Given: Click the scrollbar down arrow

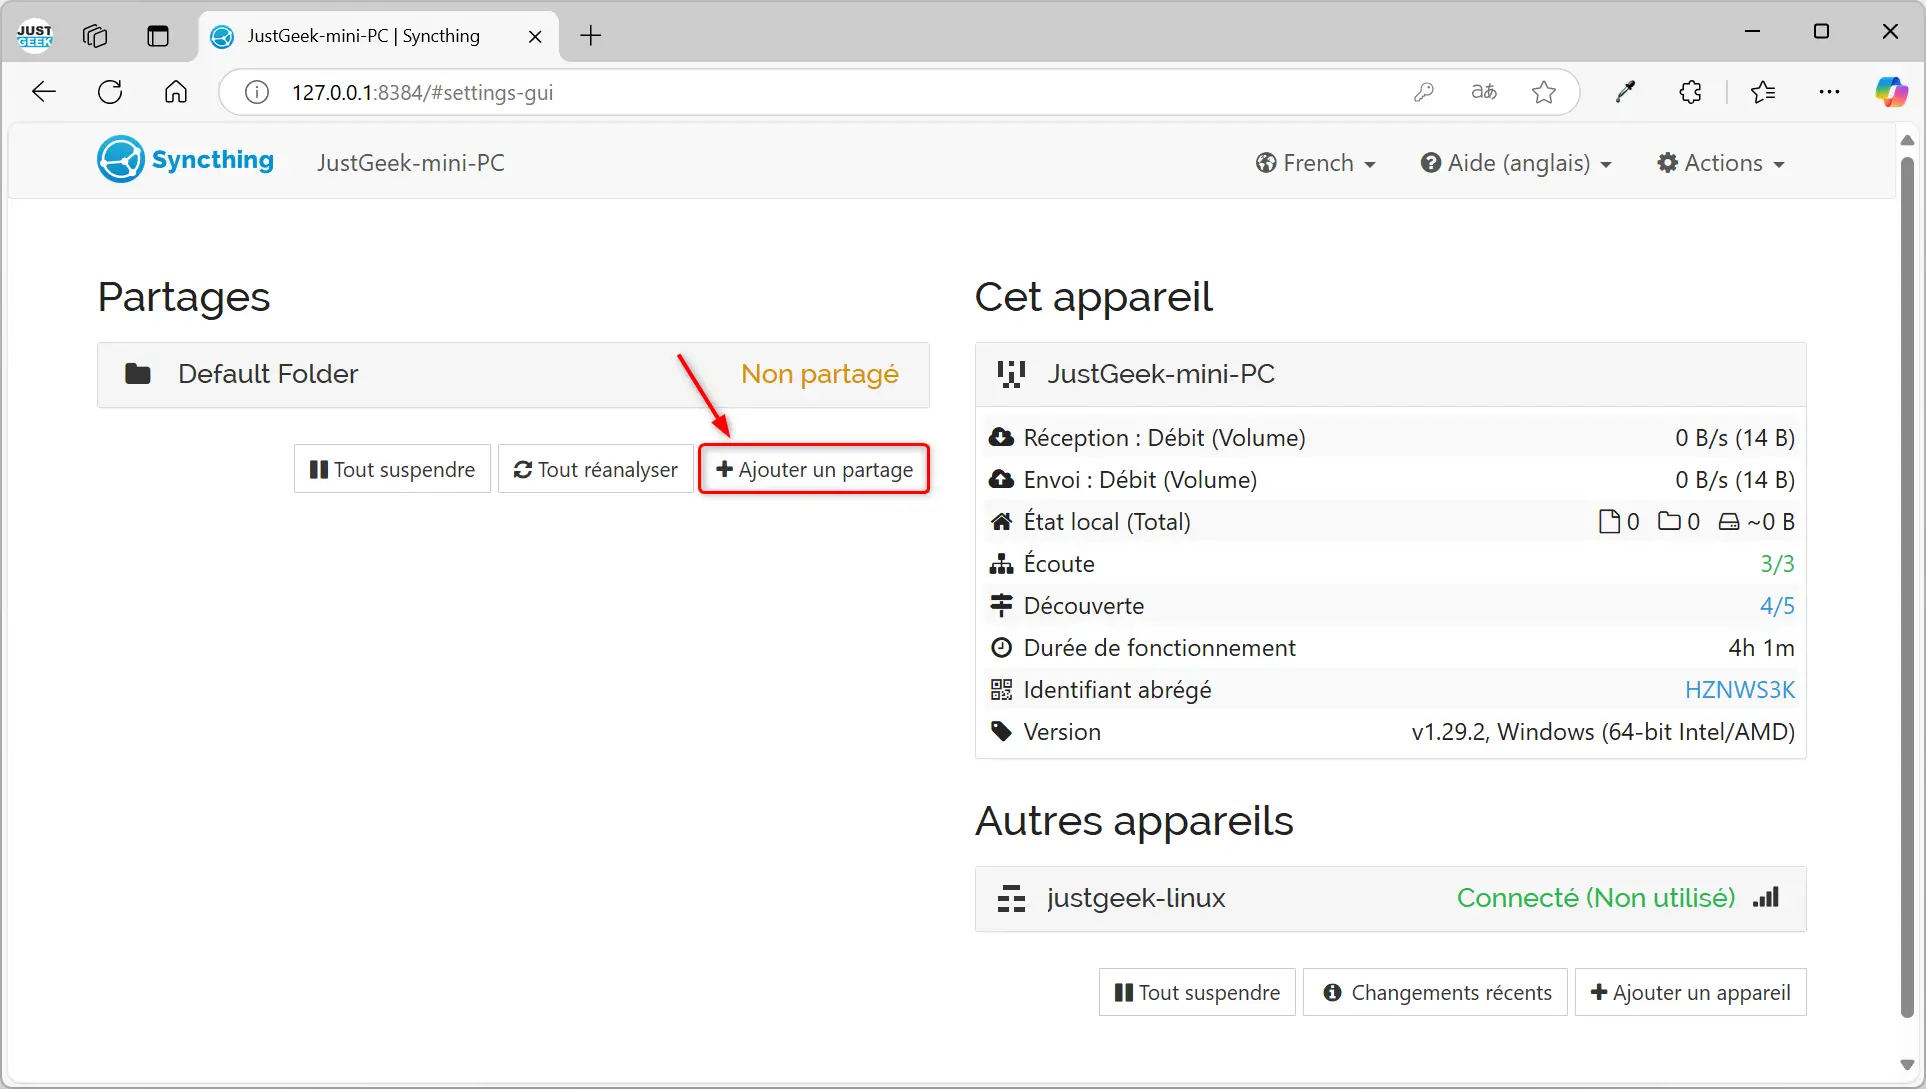Looking at the screenshot, I should click(x=1907, y=1065).
